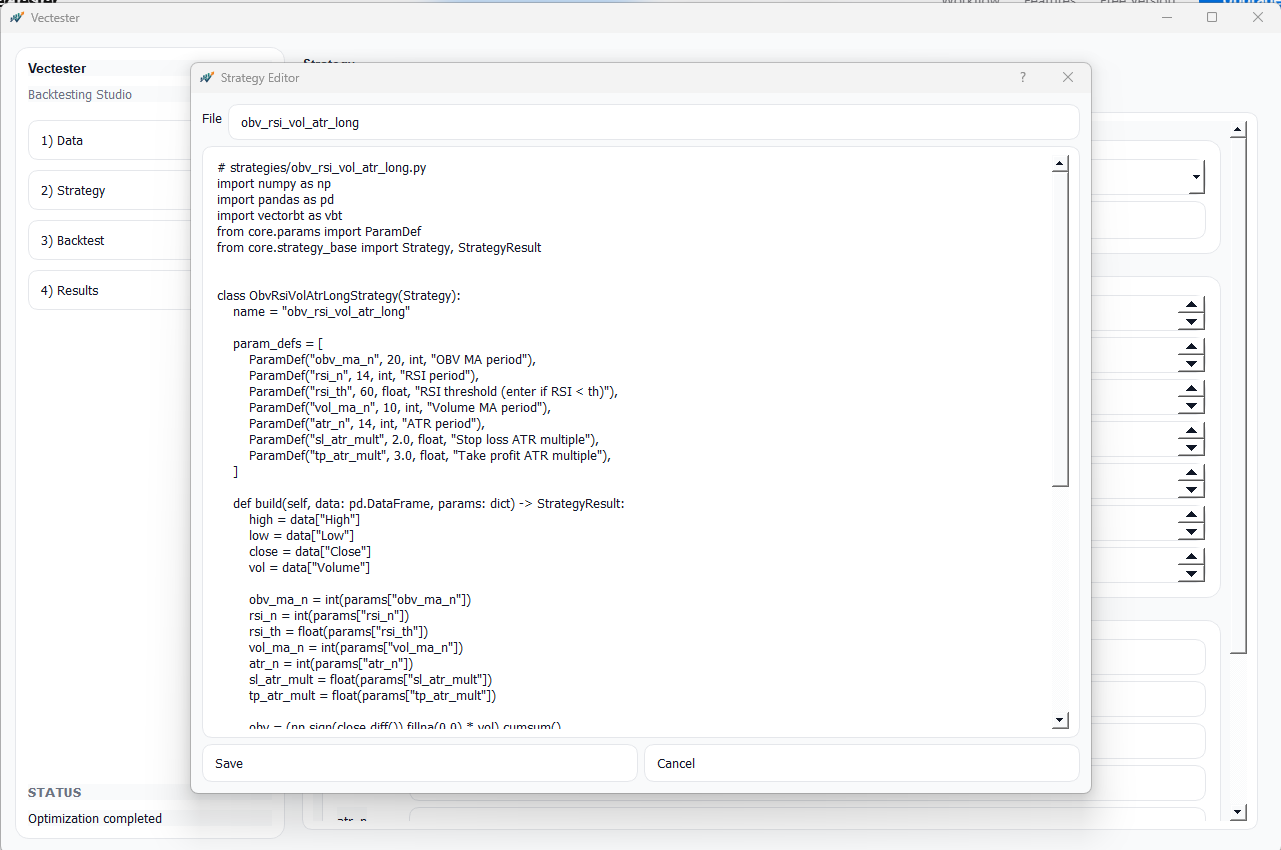1281x850 pixels.
Task: Click the right panel scroll-up arrow
Action: [1237, 128]
